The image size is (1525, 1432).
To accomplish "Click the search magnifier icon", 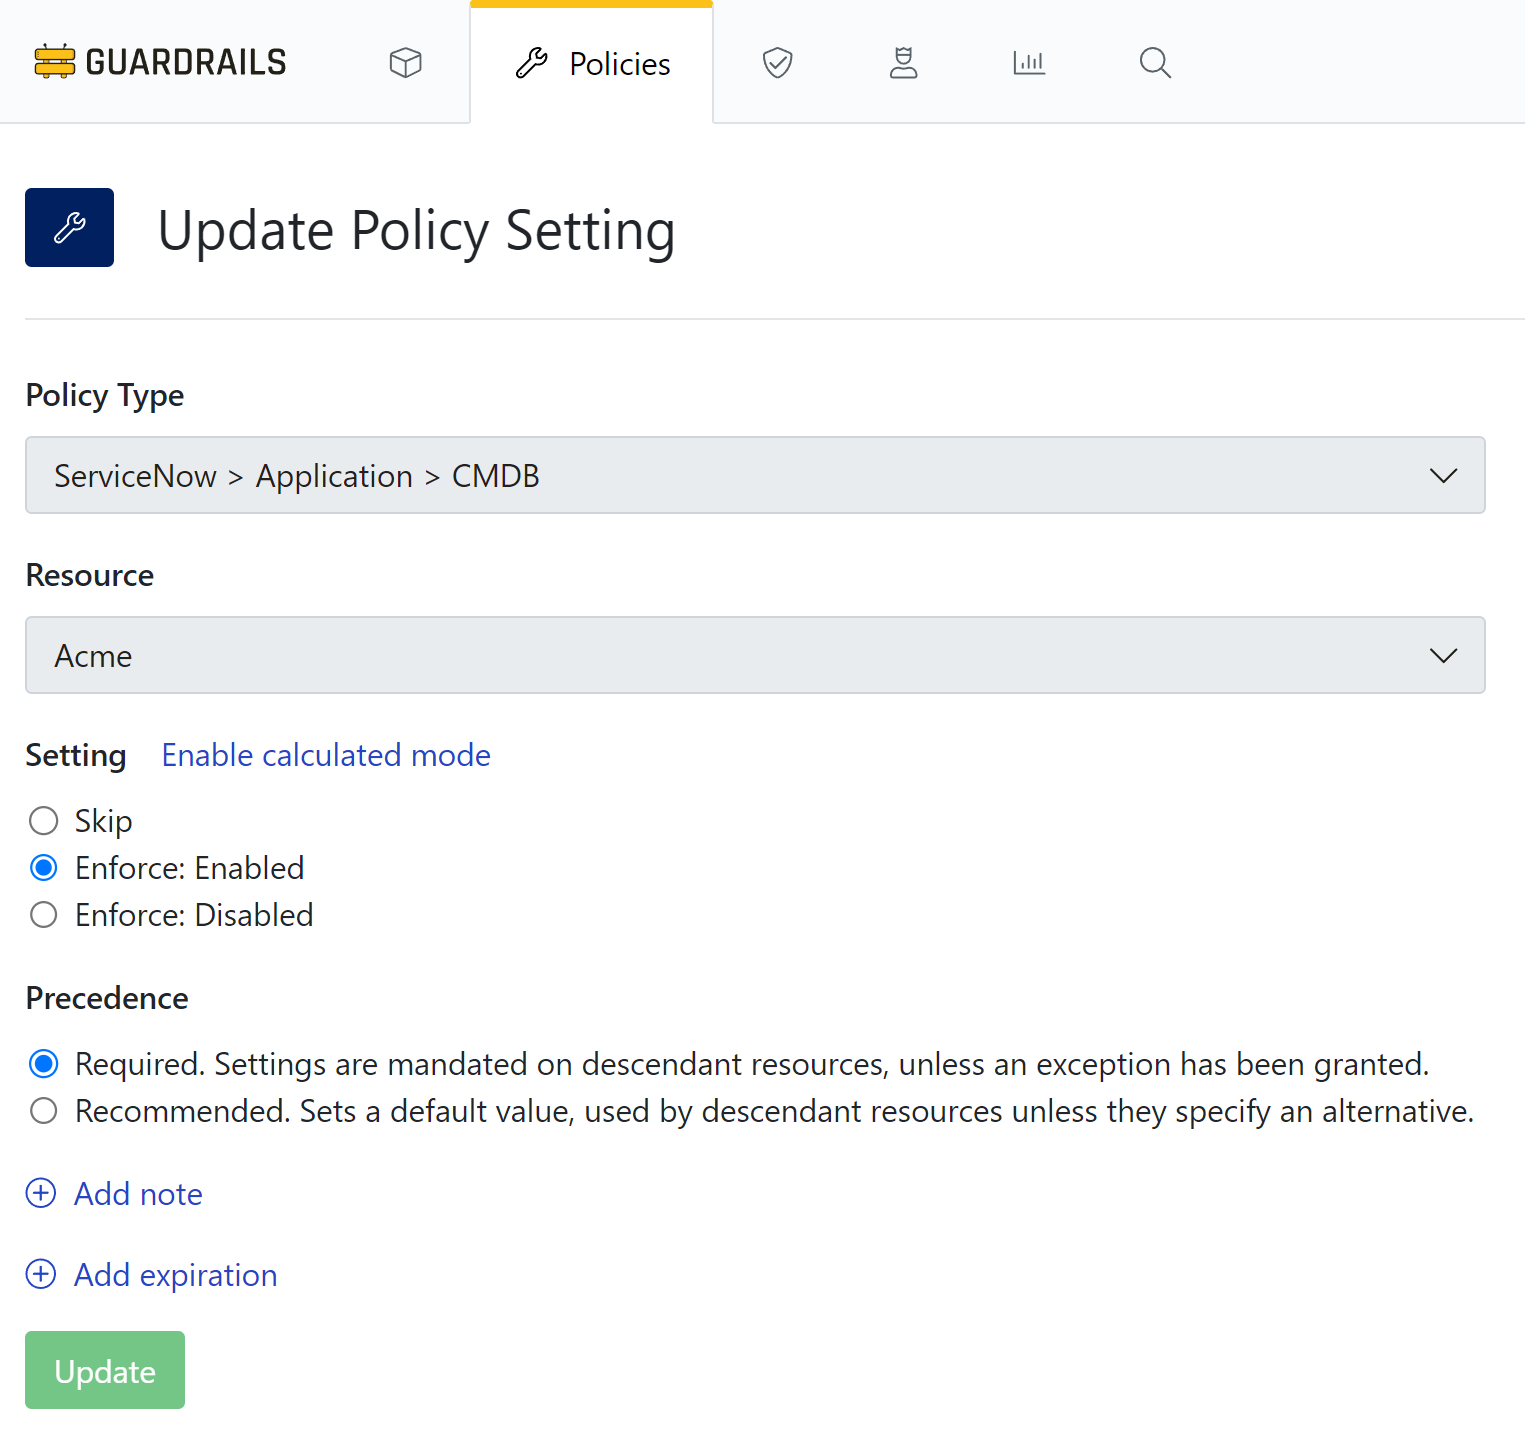I will pos(1155,62).
